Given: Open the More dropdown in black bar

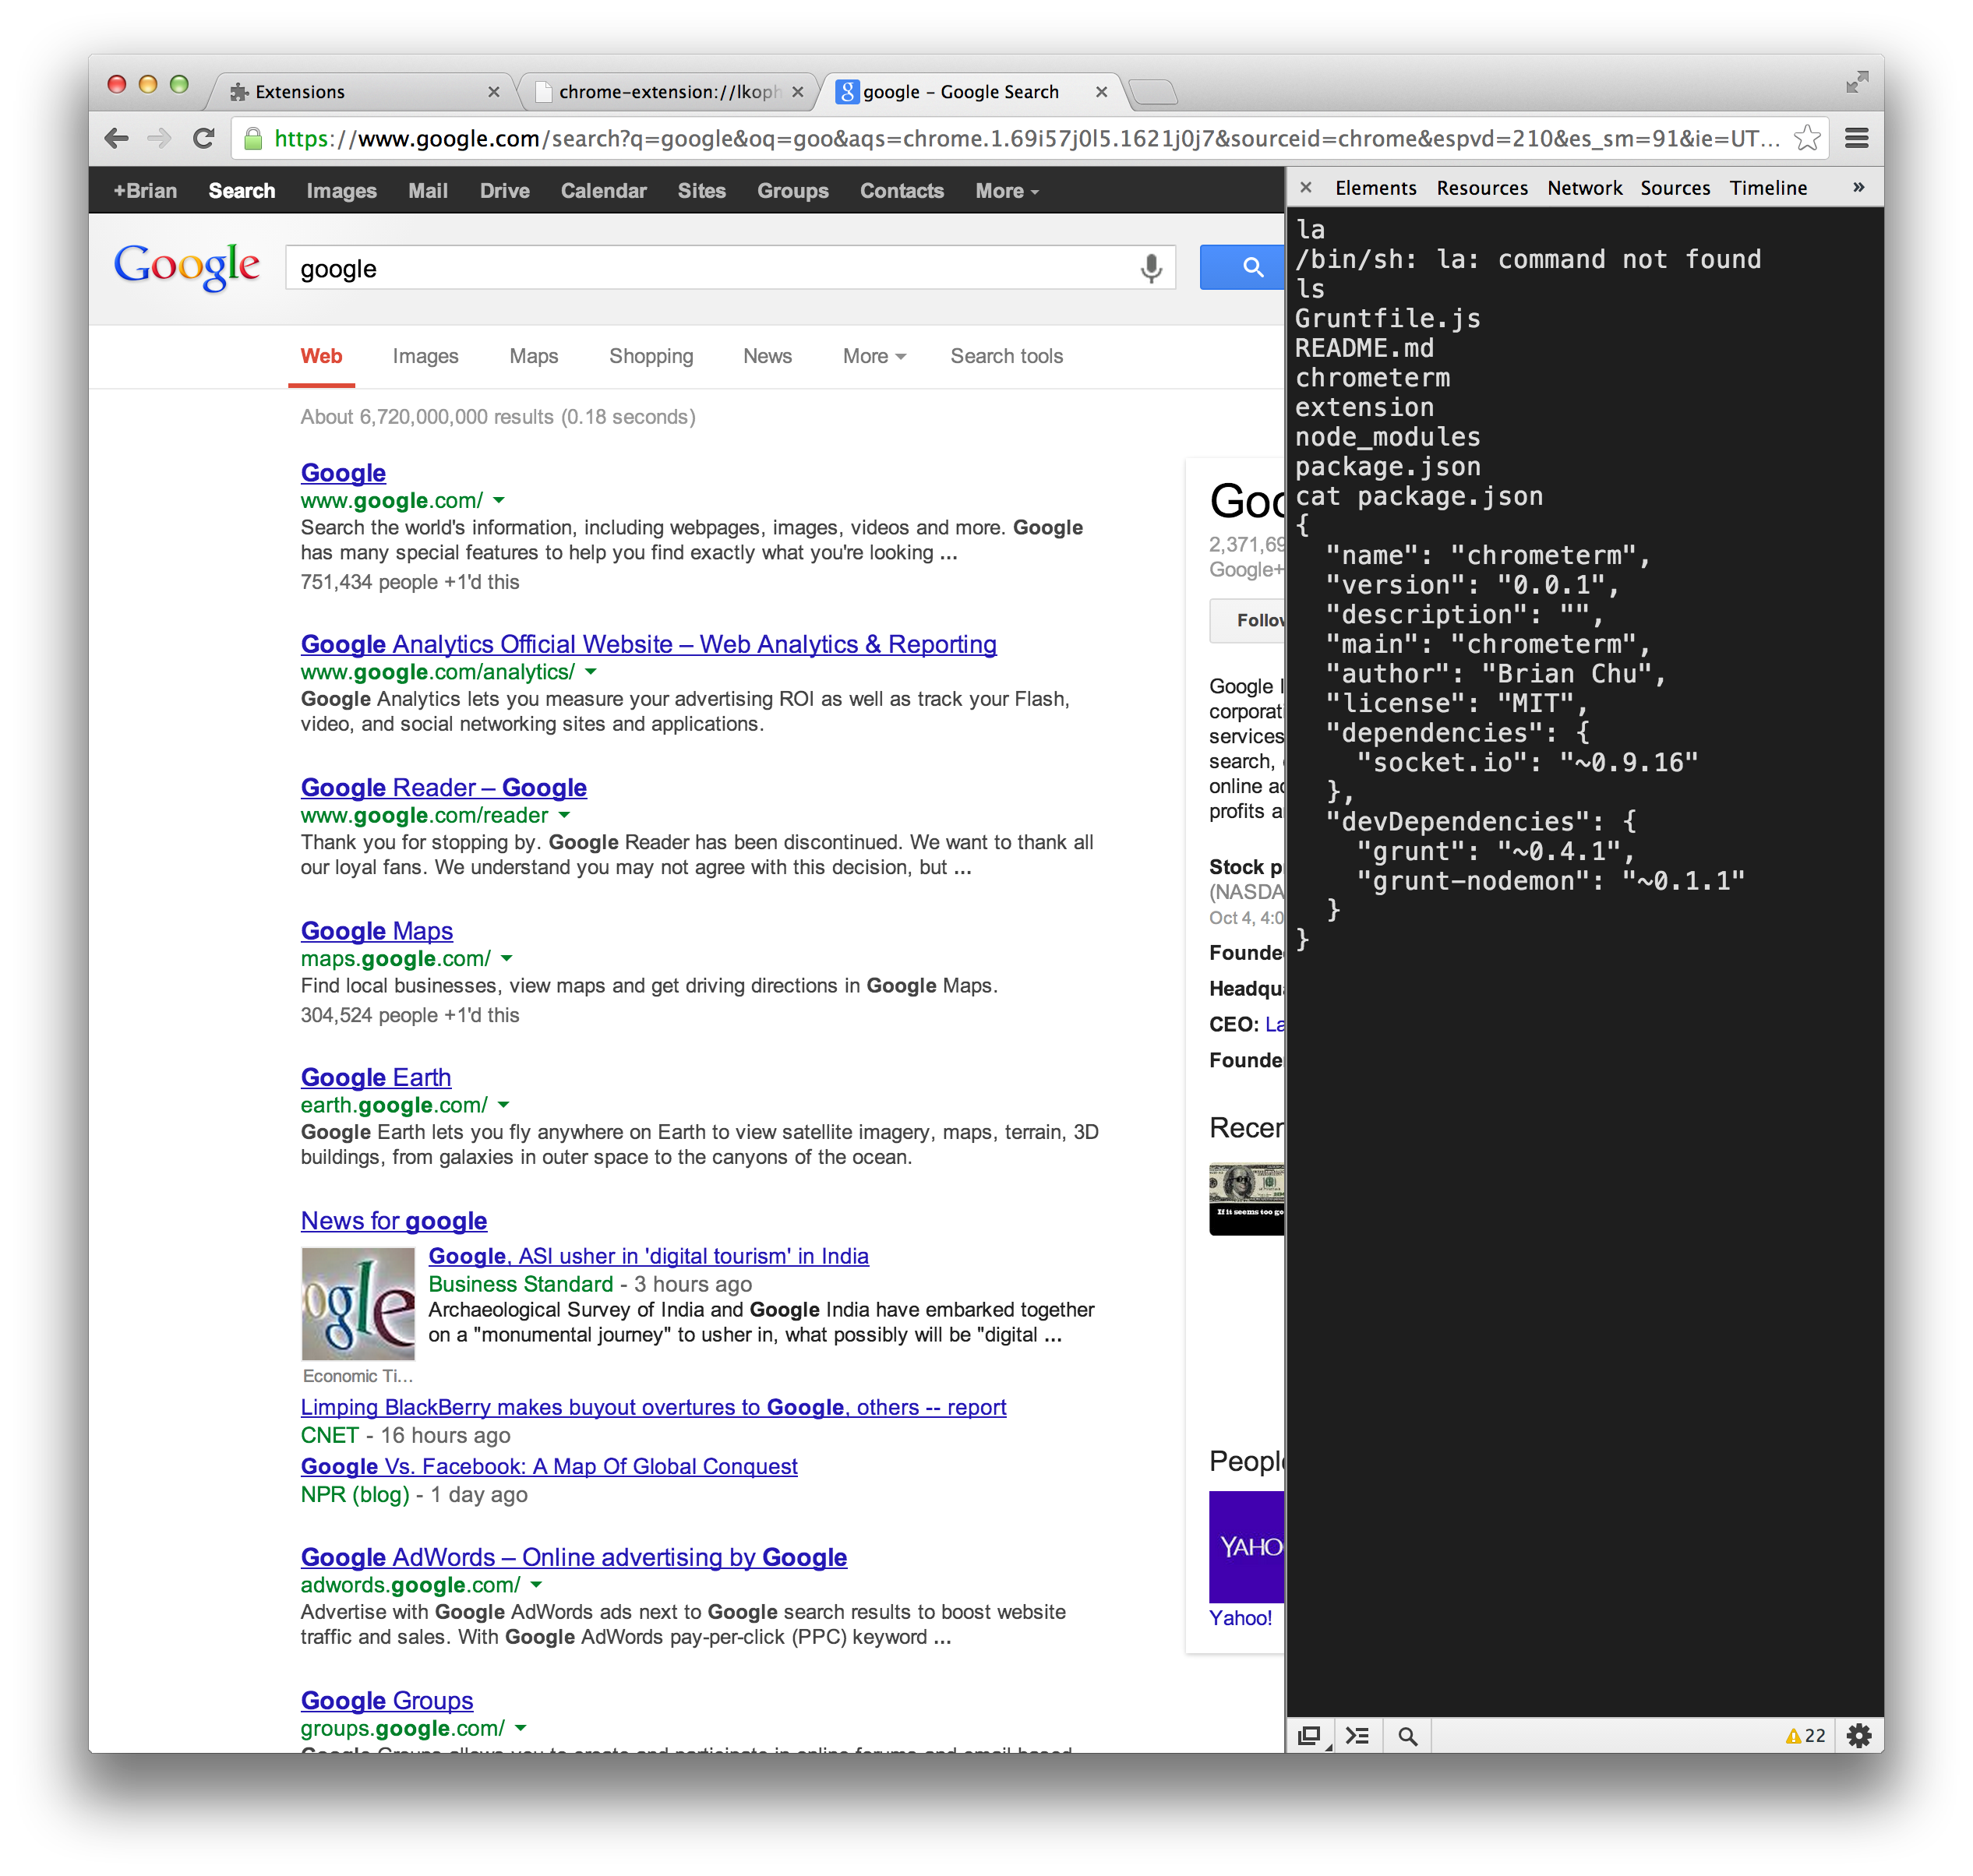Looking at the screenshot, I should point(1006,191).
